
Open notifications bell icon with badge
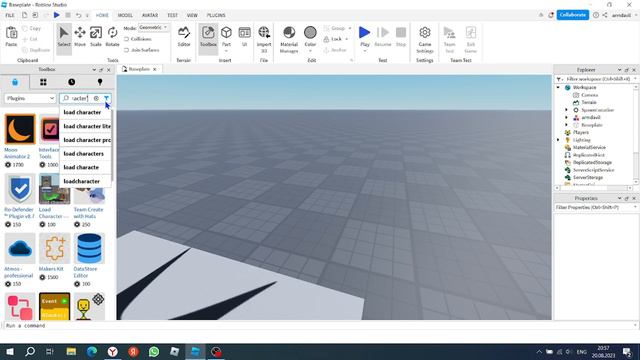click(x=551, y=15)
